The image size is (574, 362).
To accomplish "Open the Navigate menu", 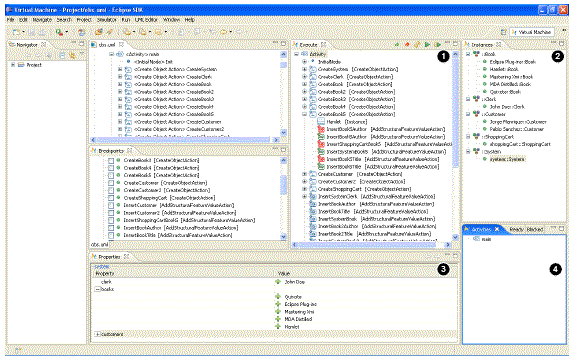I will click(x=42, y=20).
